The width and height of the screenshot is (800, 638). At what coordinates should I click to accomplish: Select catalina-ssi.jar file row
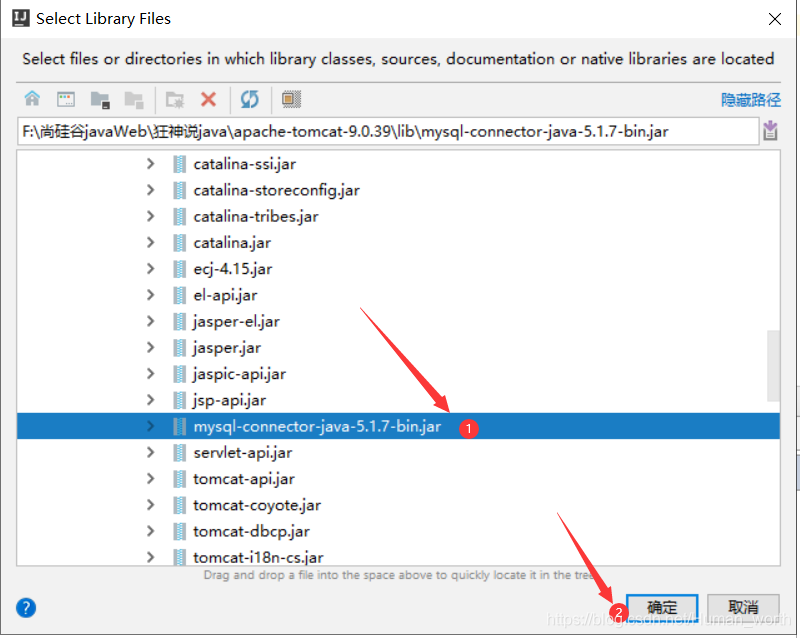coord(398,164)
